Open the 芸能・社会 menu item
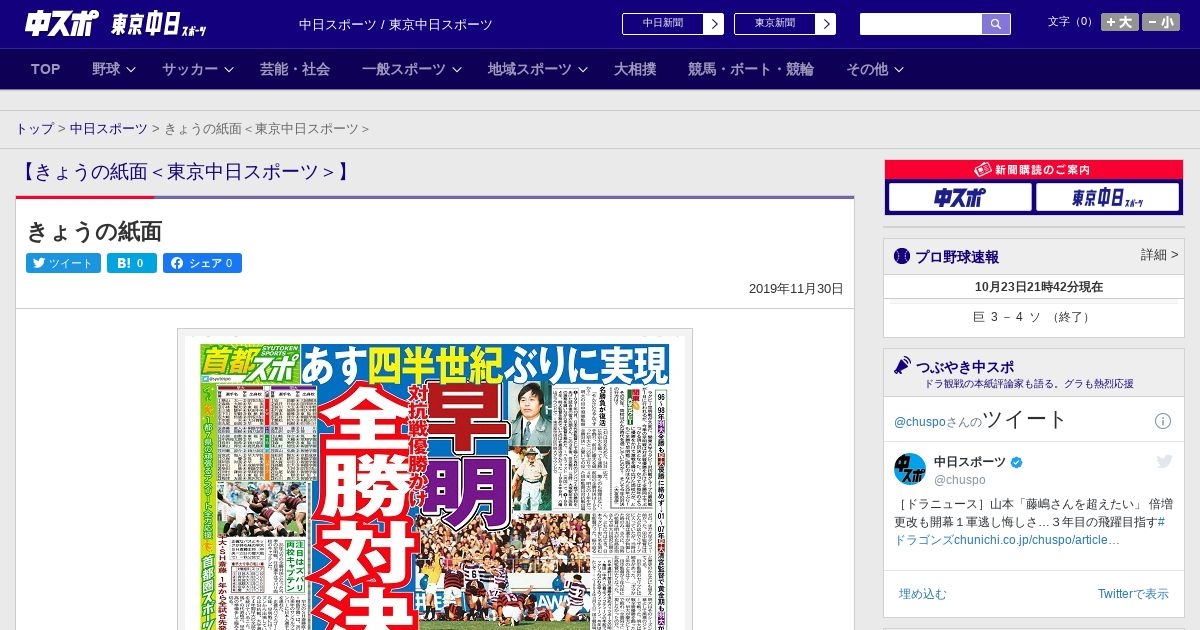 295,69
